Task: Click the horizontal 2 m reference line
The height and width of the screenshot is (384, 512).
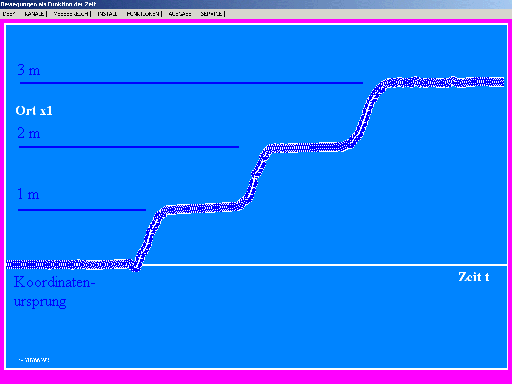Action: (x=129, y=147)
